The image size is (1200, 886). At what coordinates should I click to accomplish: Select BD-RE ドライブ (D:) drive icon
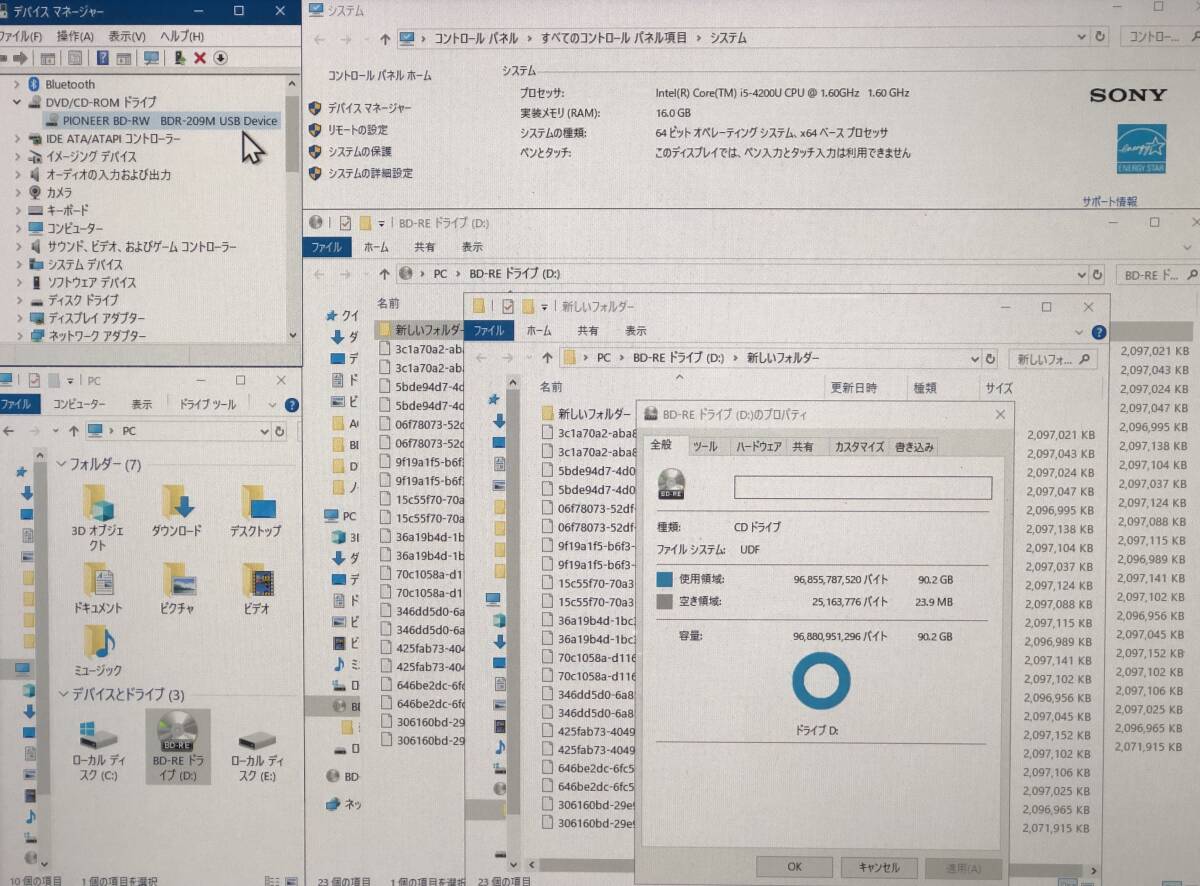click(x=177, y=746)
